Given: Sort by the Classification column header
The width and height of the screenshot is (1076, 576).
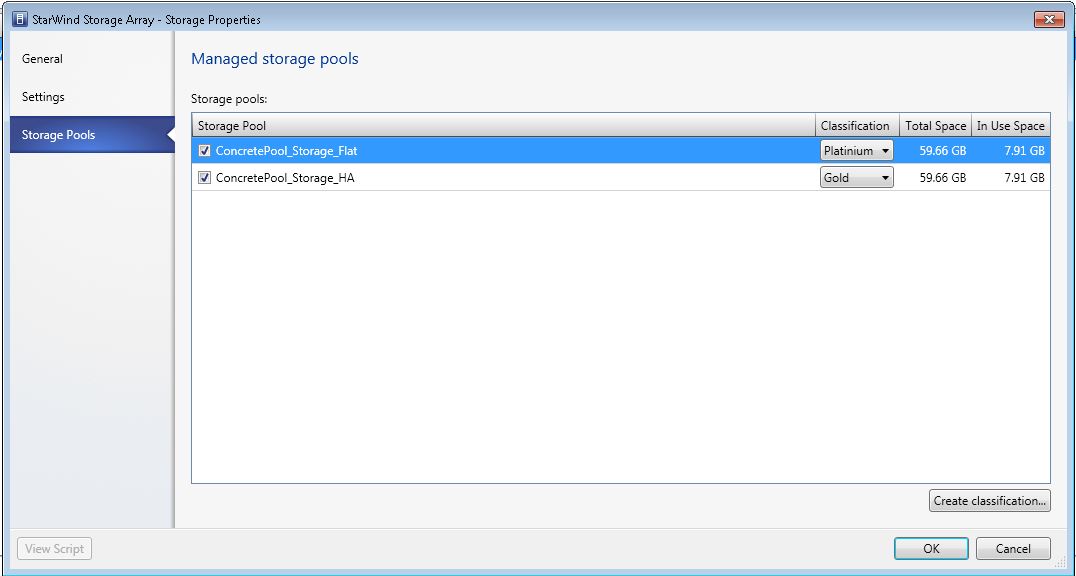Looking at the screenshot, I should point(857,126).
